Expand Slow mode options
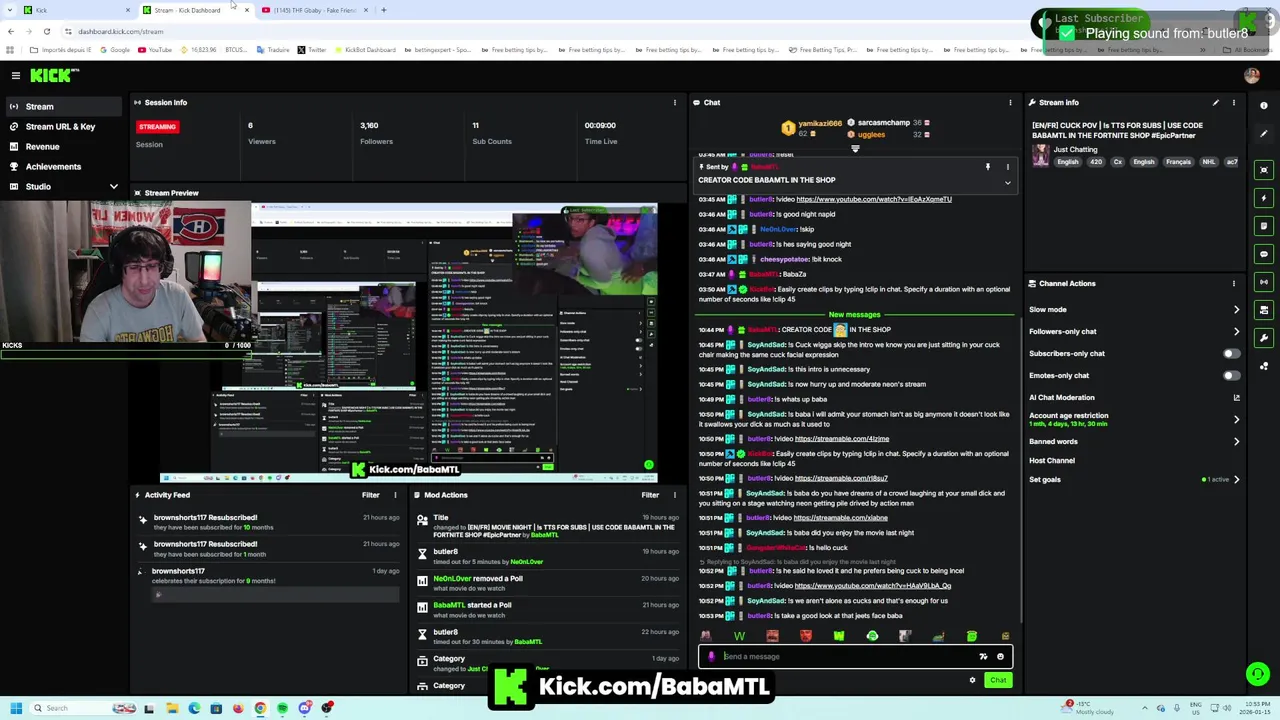 point(1236,309)
